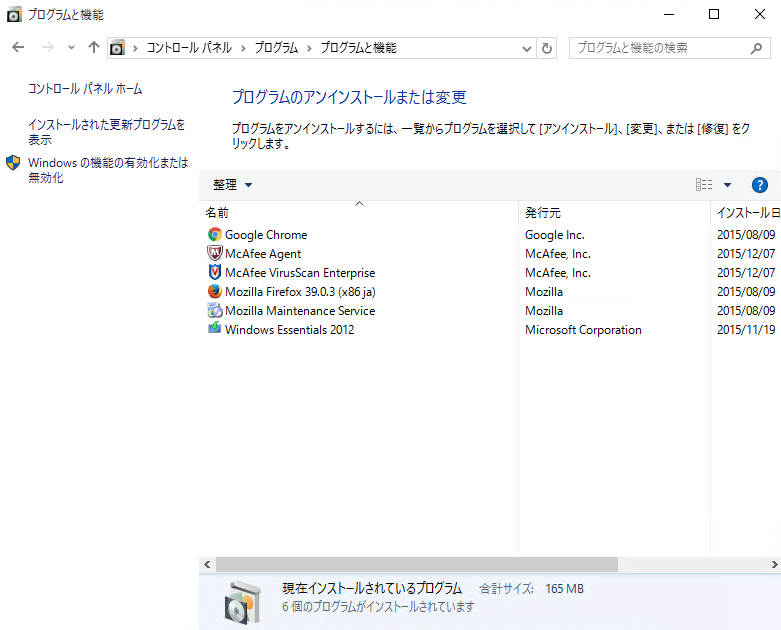Expand the chevron after コントロール パネル
Screen dimensions: 781x630
(x=243, y=48)
